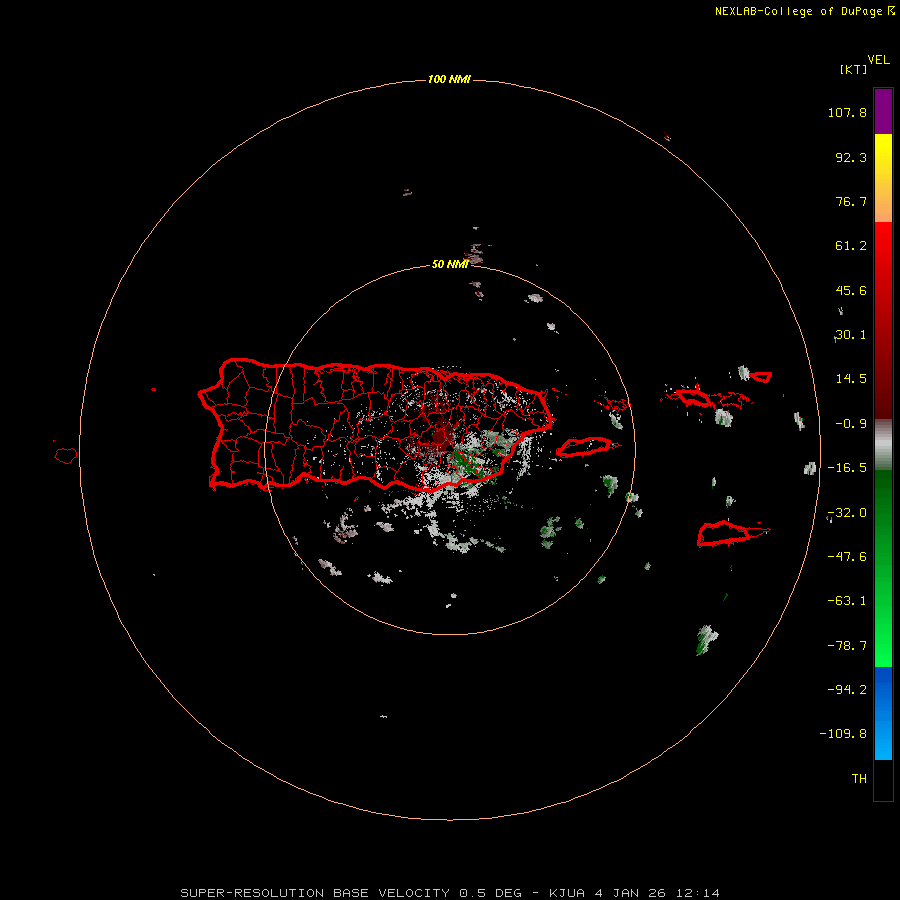Click Vieques island outline east of Puerto Rico
The width and height of the screenshot is (900, 900).
tap(588, 447)
